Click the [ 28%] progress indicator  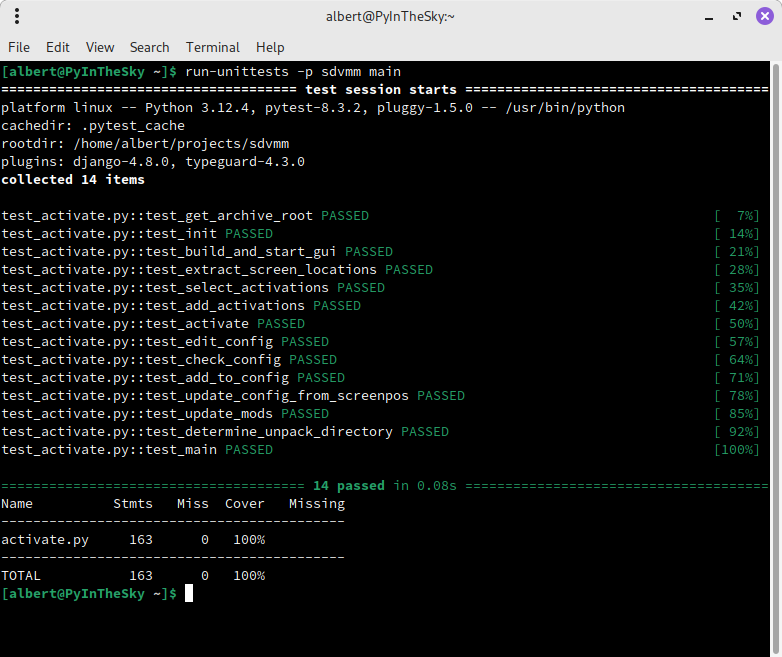pyautogui.click(x=737, y=269)
